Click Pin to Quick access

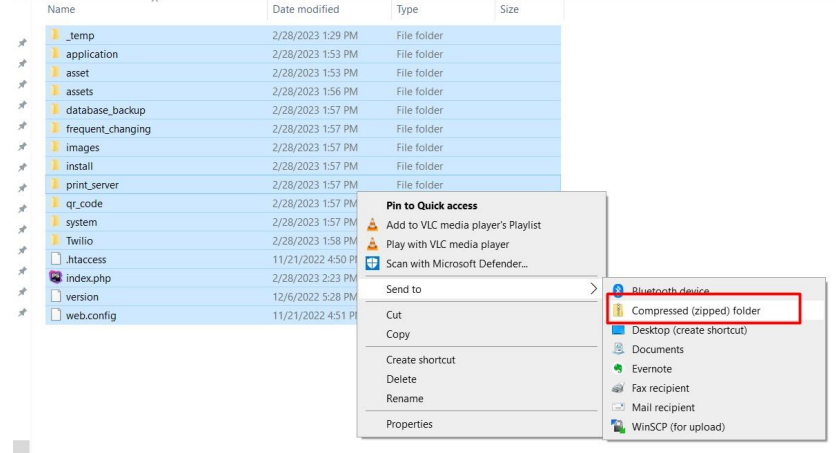coord(431,206)
